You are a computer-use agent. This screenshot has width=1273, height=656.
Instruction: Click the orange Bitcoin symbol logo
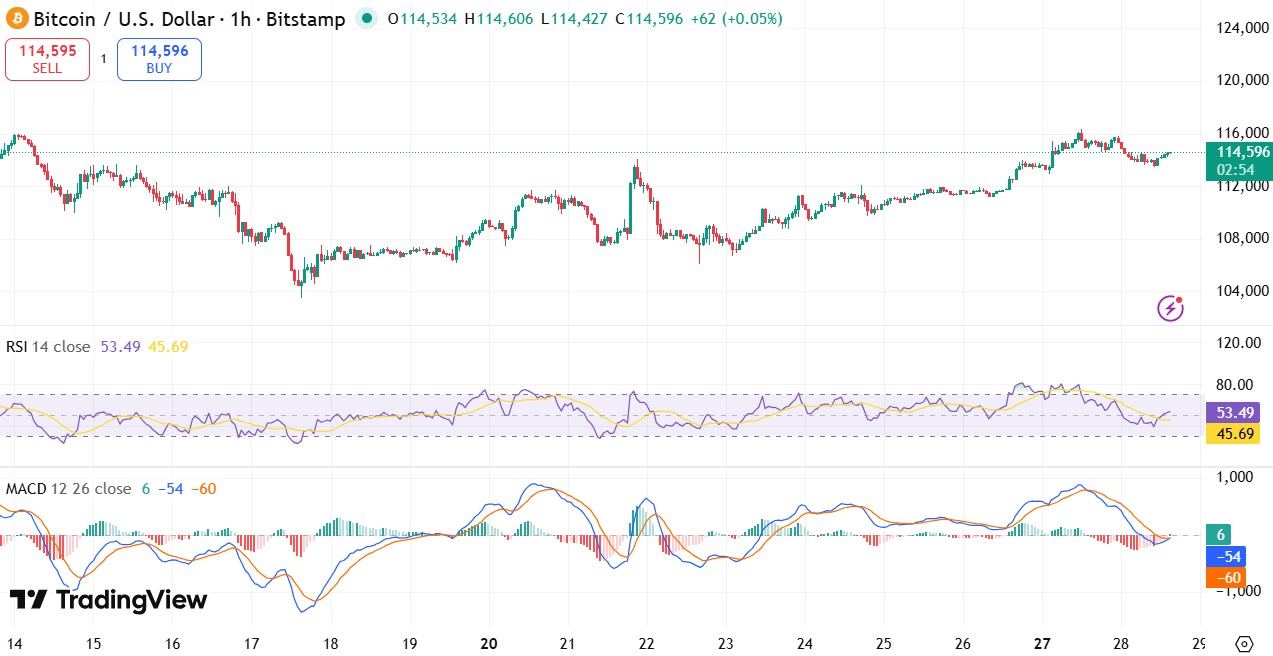16,19
